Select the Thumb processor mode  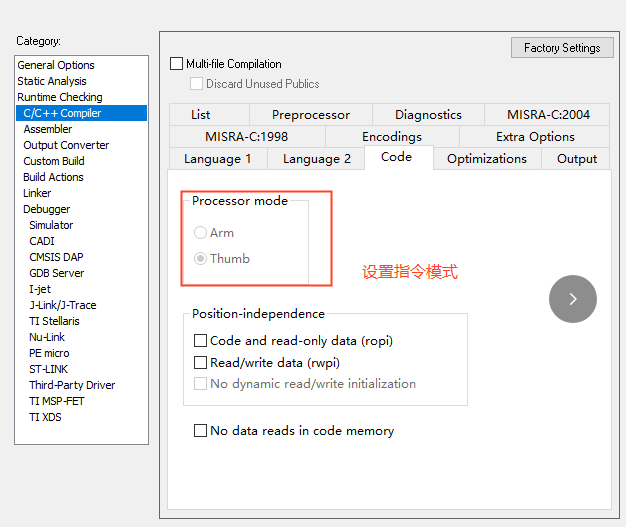tap(201, 258)
